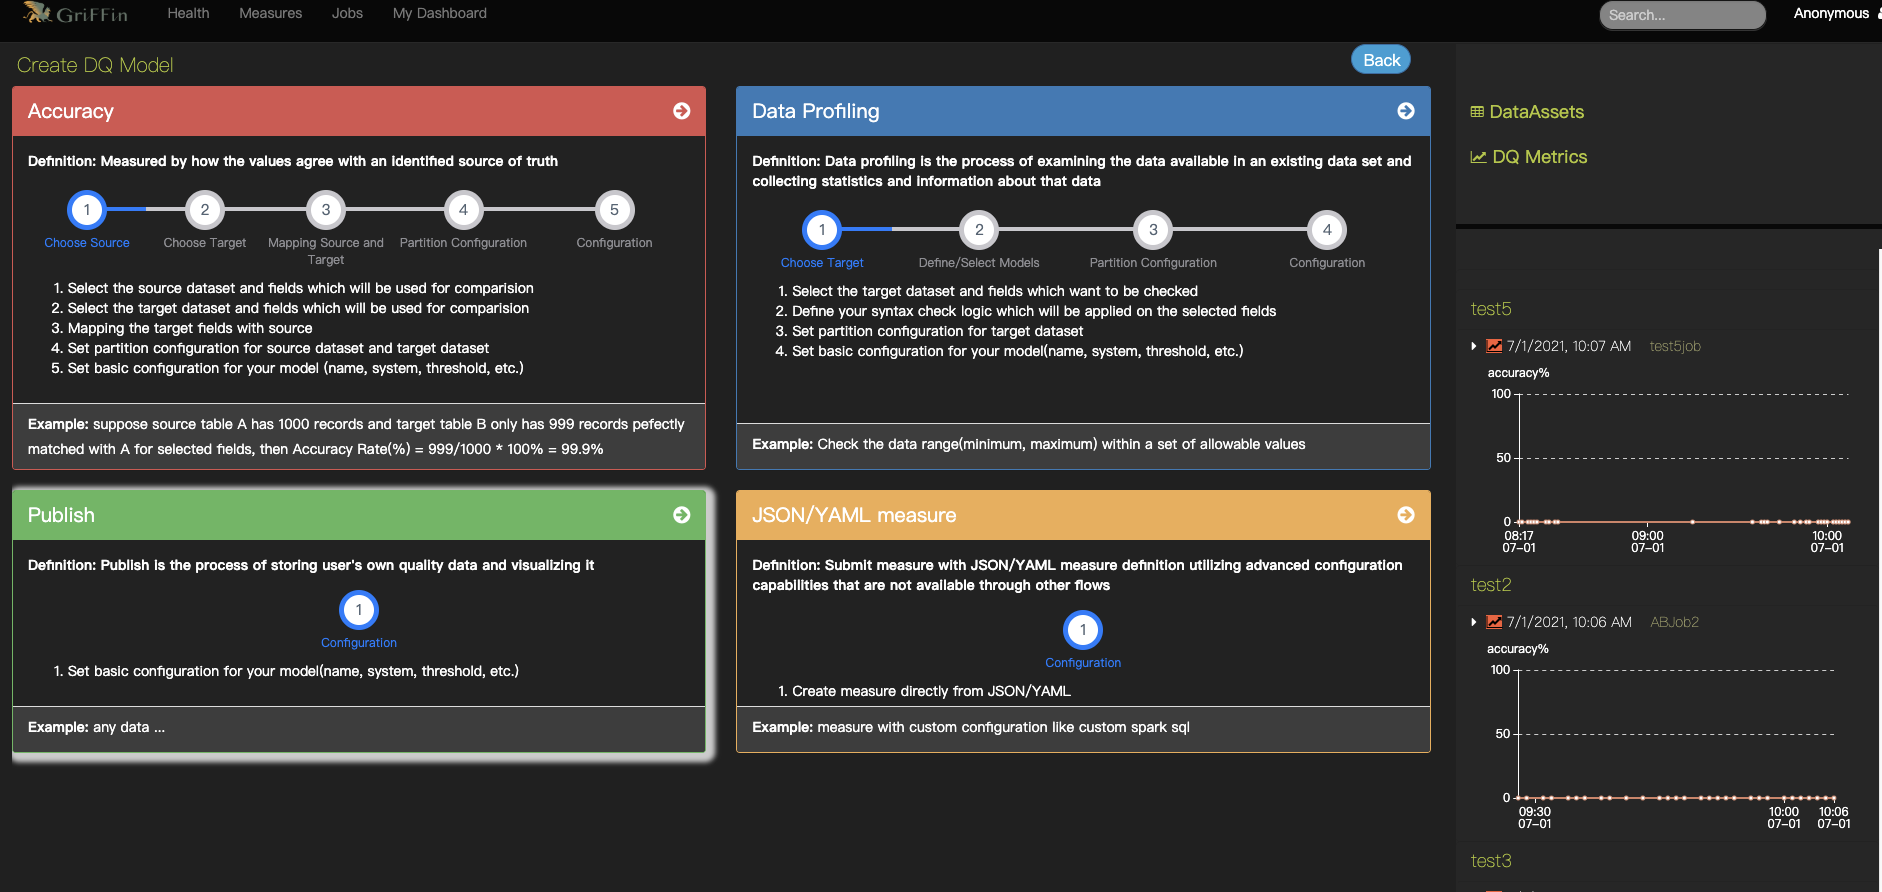1882x892 pixels.
Task: Select JSON/YAML step 1 Configuration circle
Action: [1083, 630]
